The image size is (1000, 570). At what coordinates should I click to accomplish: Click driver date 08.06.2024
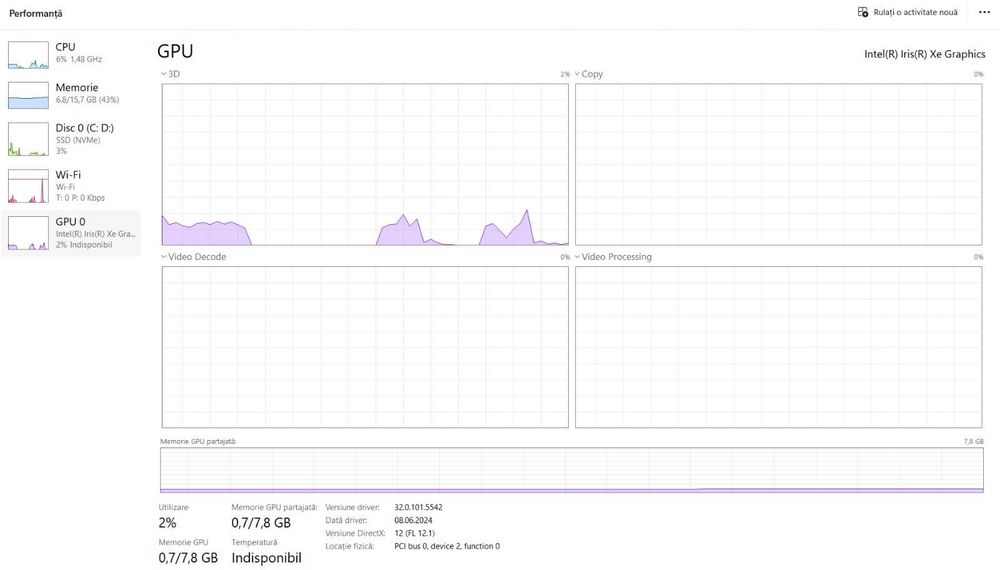point(413,520)
